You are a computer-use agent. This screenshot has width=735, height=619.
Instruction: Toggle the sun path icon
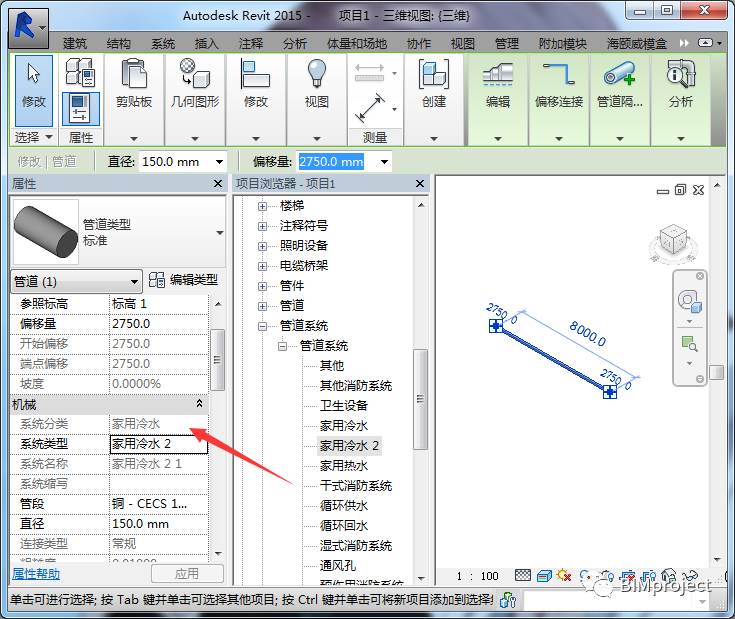[564, 575]
